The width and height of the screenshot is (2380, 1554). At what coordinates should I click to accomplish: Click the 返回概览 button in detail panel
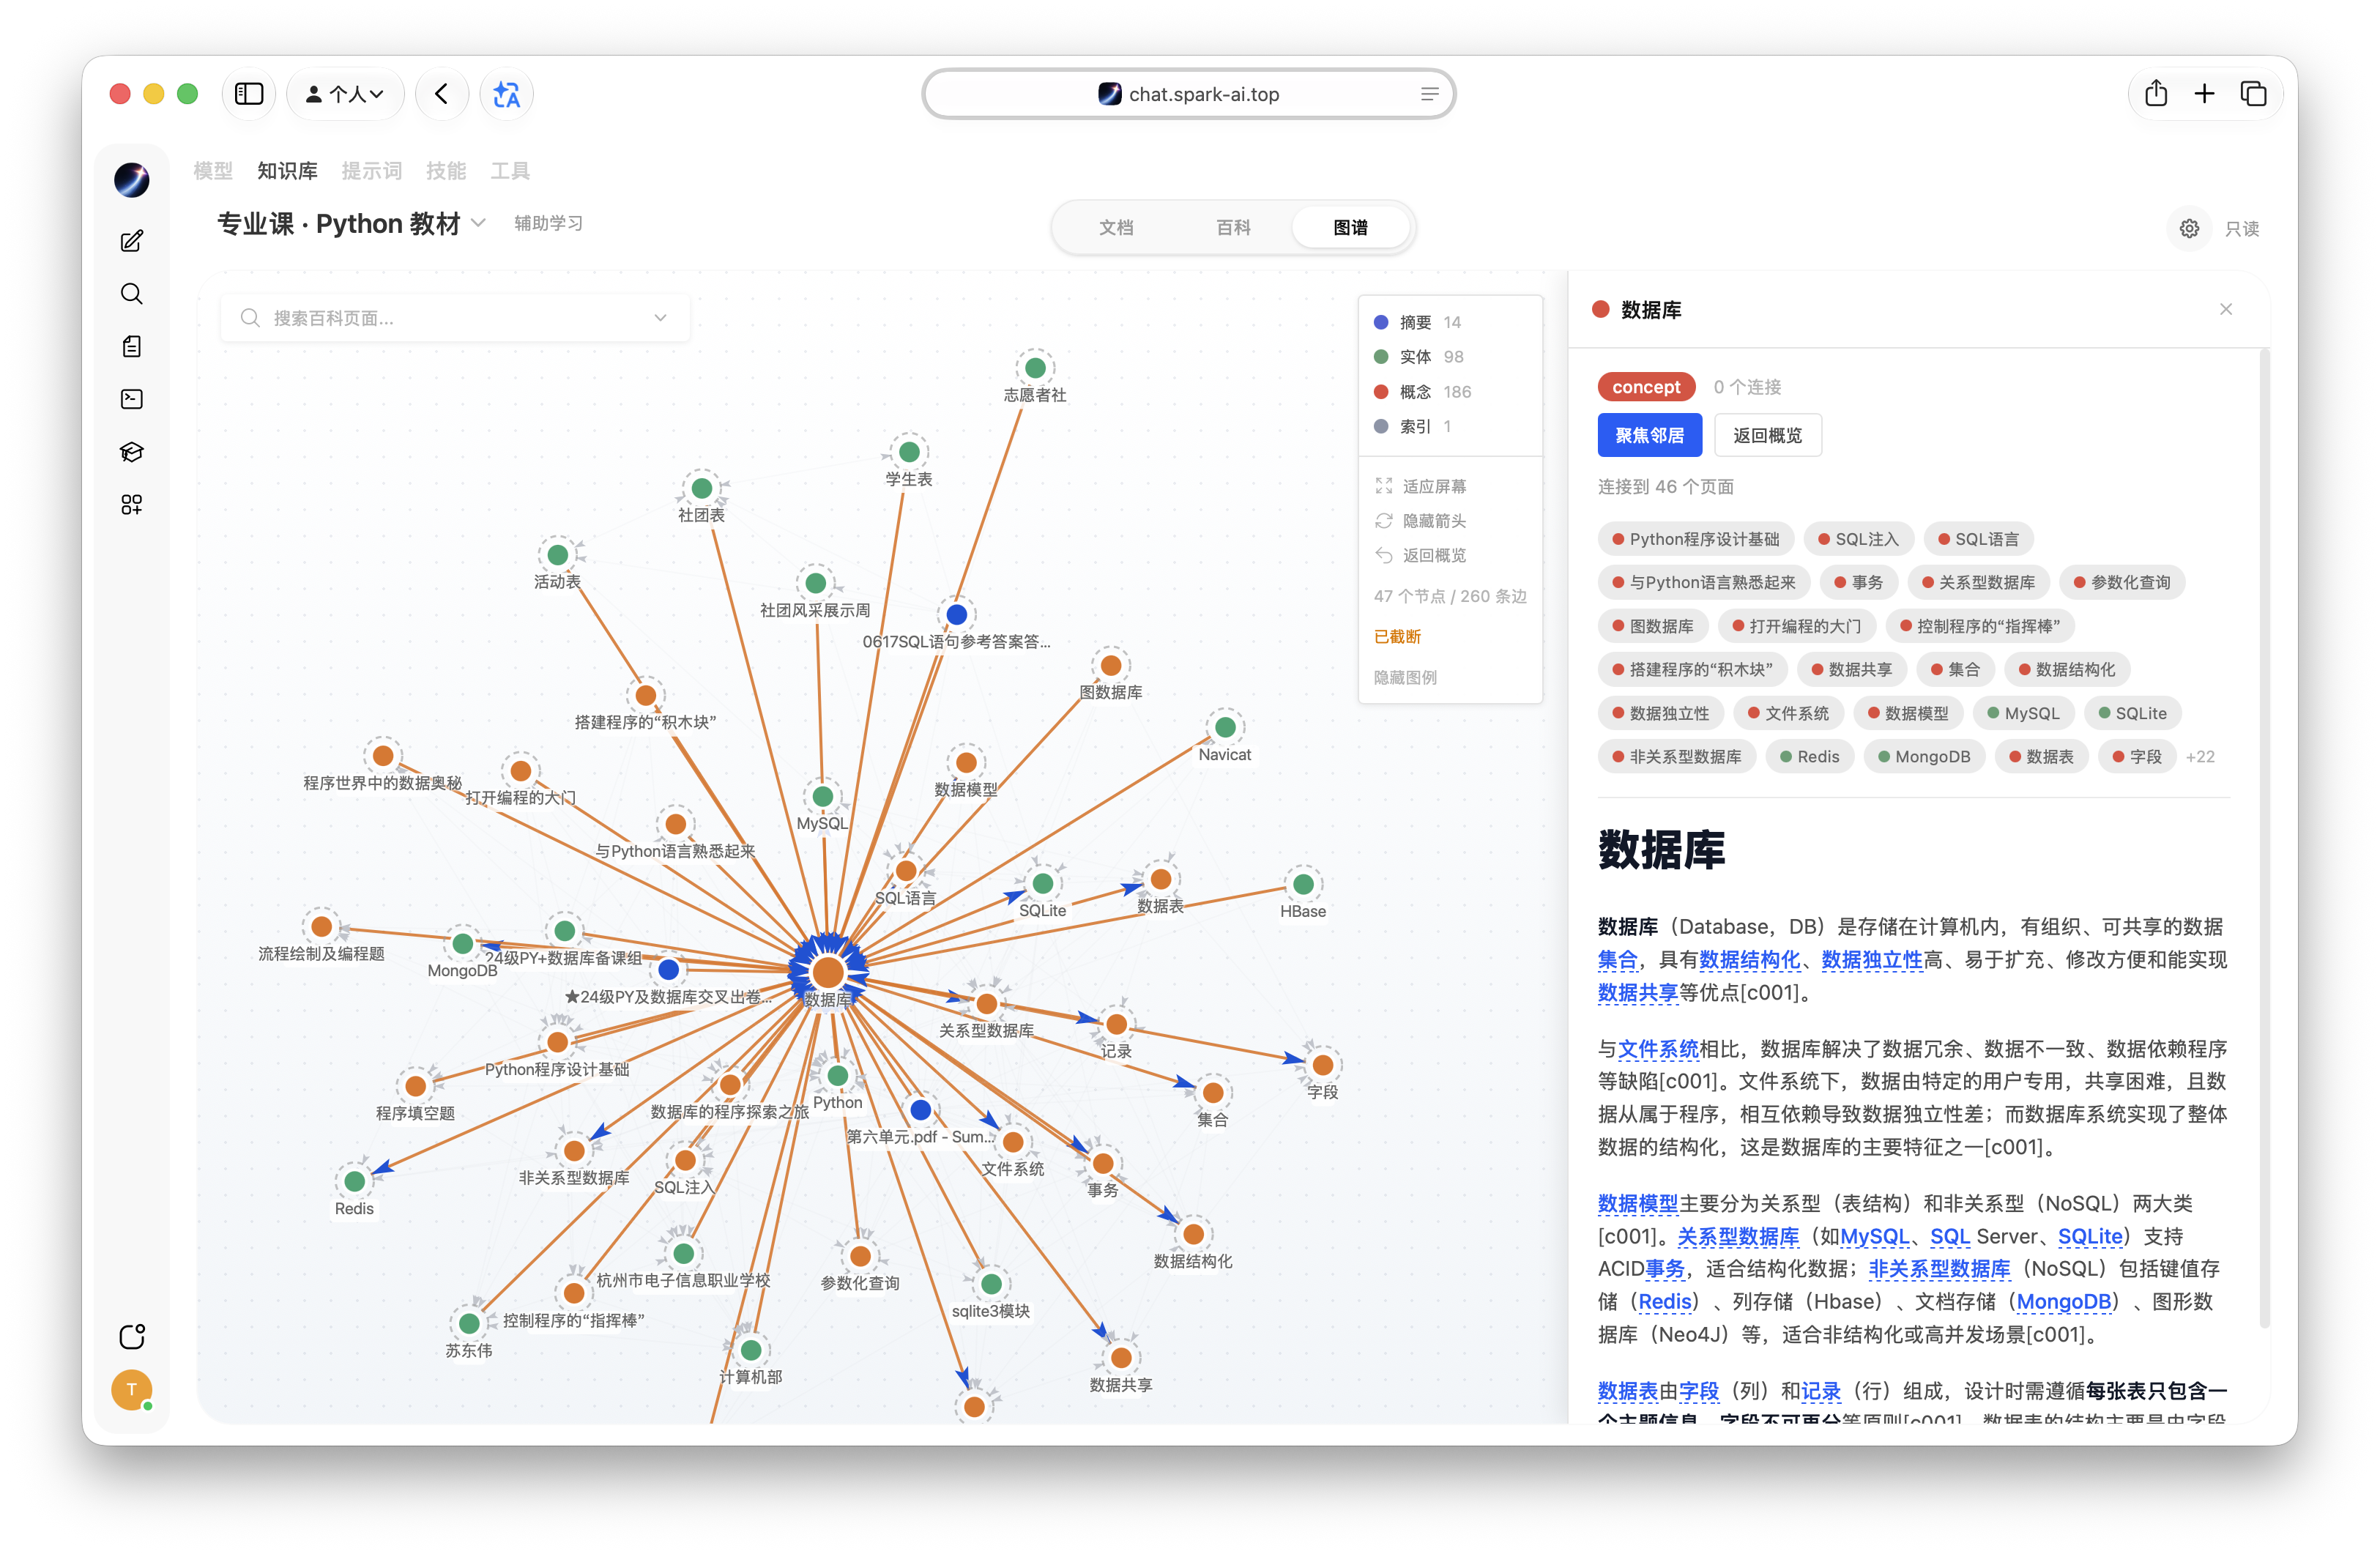(1767, 435)
